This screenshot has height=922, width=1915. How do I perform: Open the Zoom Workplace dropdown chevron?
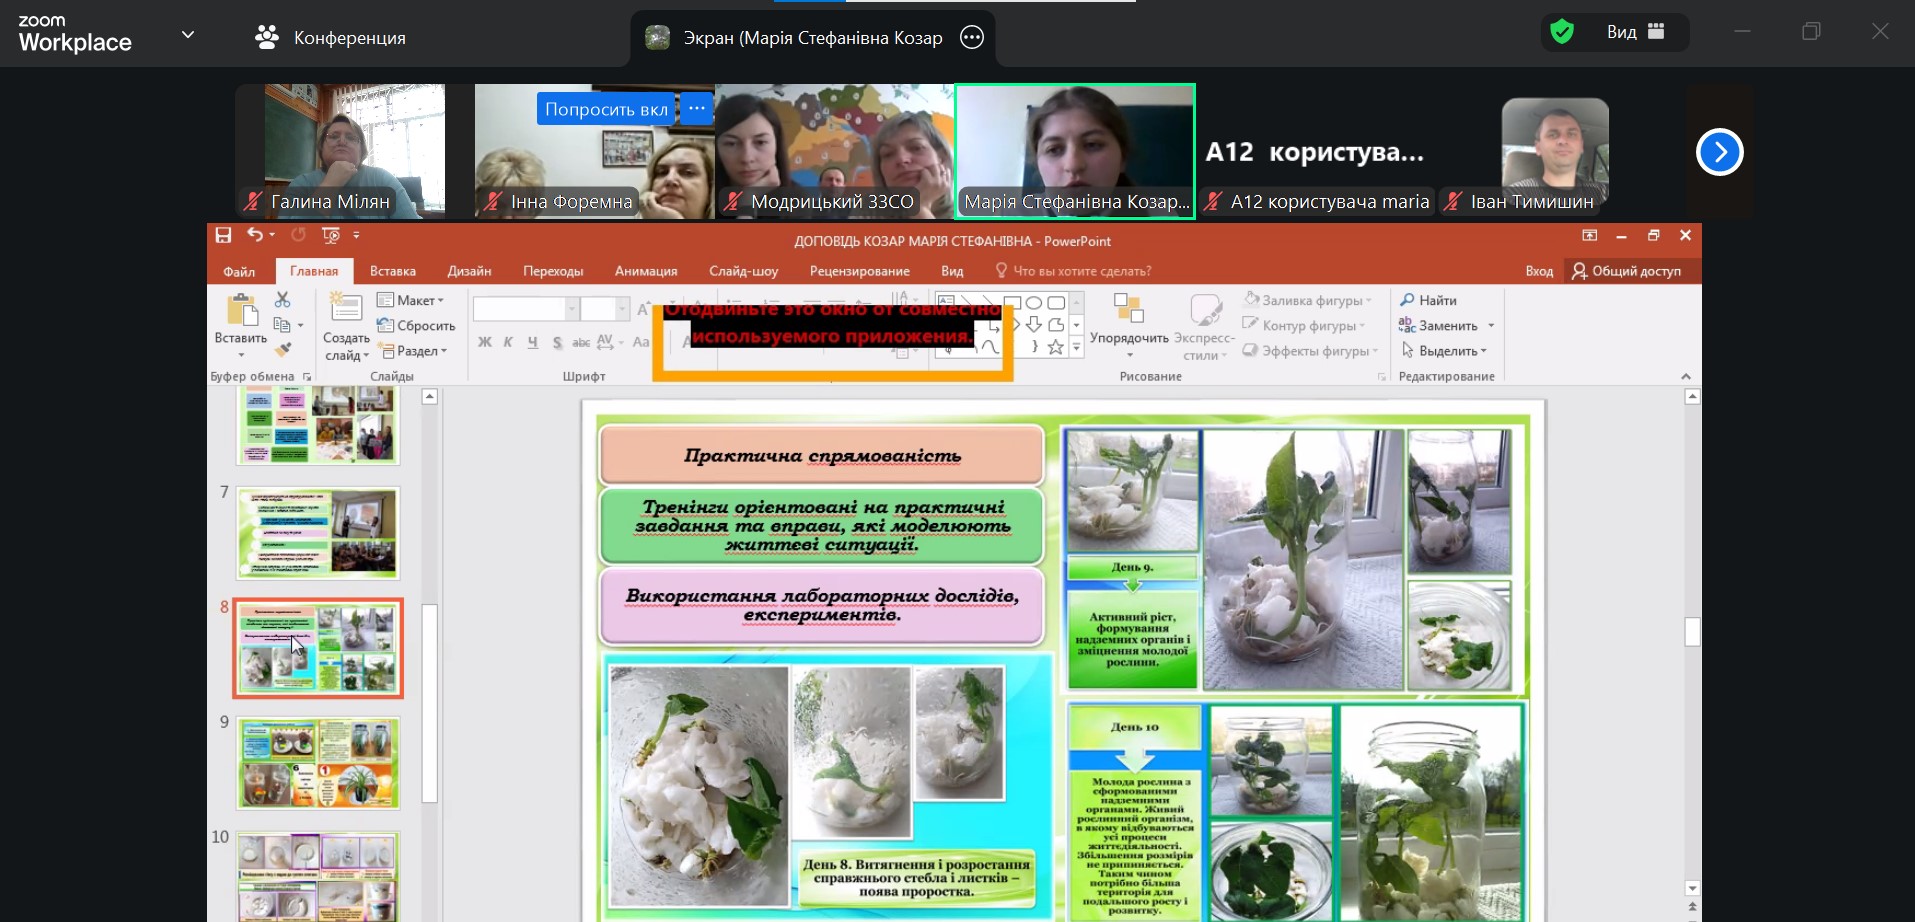click(x=187, y=35)
